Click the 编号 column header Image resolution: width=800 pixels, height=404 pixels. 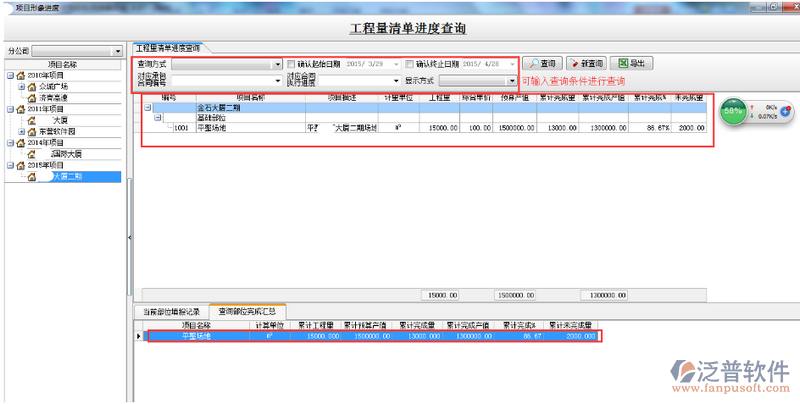click(169, 97)
